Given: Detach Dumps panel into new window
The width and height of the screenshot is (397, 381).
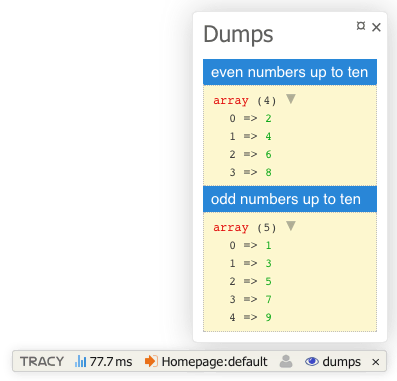Looking at the screenshot, I should [361, 26].
